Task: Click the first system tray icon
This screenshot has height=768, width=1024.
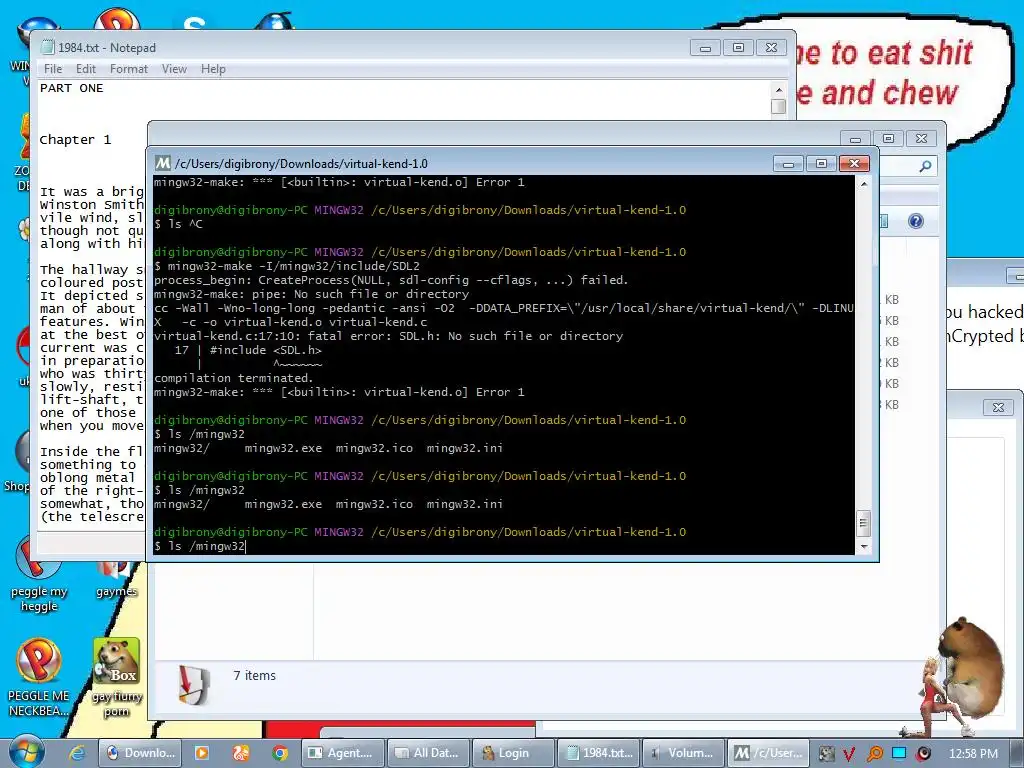Action: (x=827, y=754)
